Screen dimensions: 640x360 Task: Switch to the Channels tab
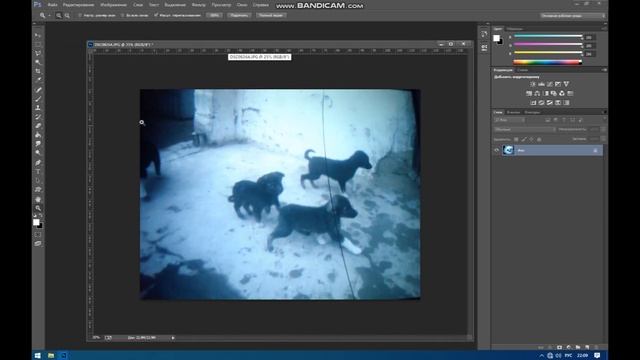pos(513,112)
